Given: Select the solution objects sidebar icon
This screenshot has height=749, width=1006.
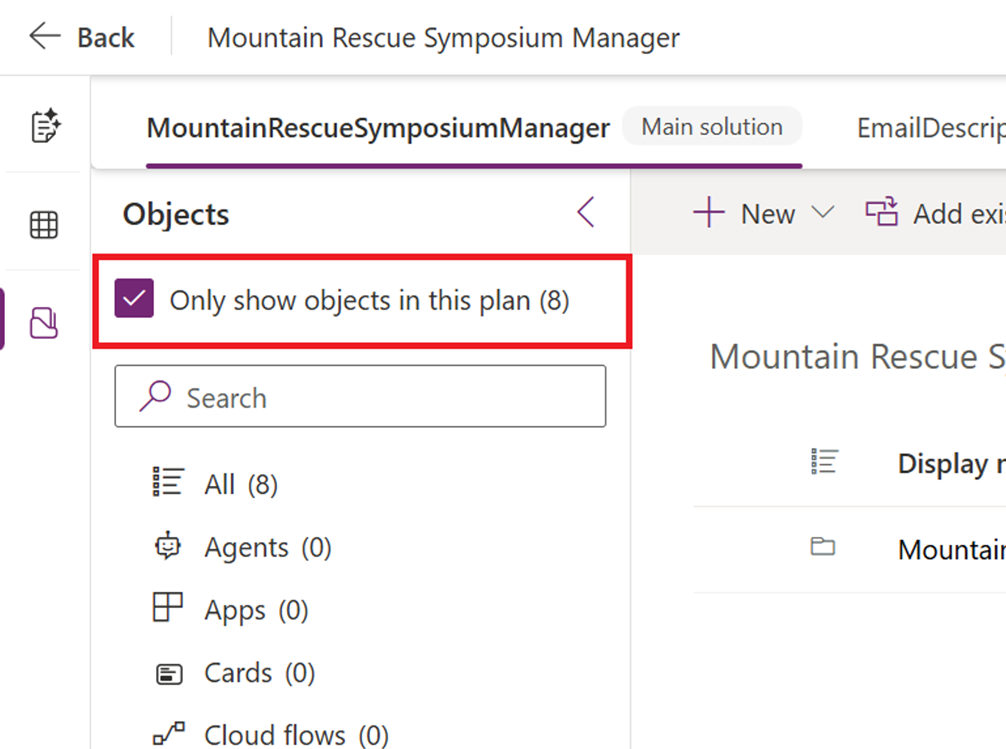Looking at the screenshot, I should click(x=45, y=322).
